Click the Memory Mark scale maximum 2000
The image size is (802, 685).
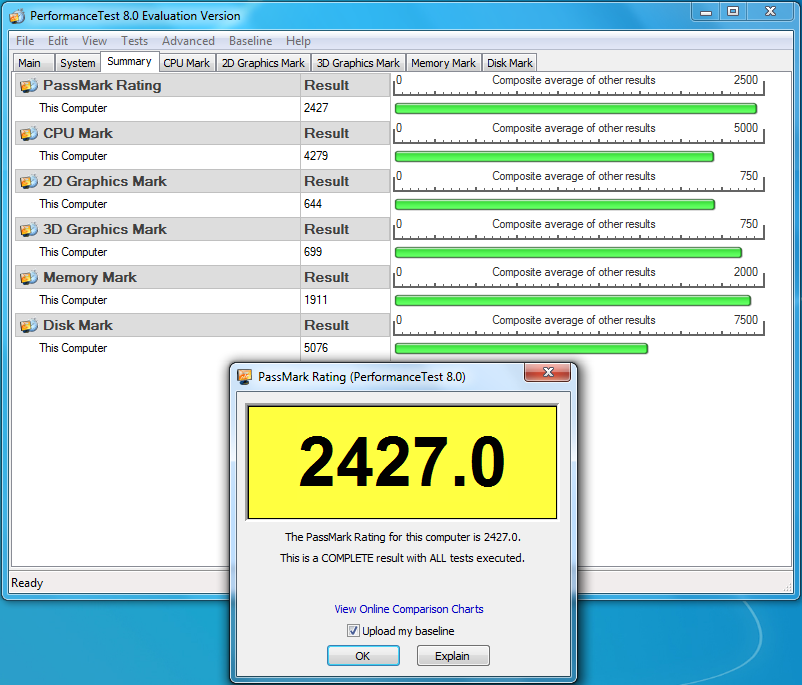[x=746, y=272]
